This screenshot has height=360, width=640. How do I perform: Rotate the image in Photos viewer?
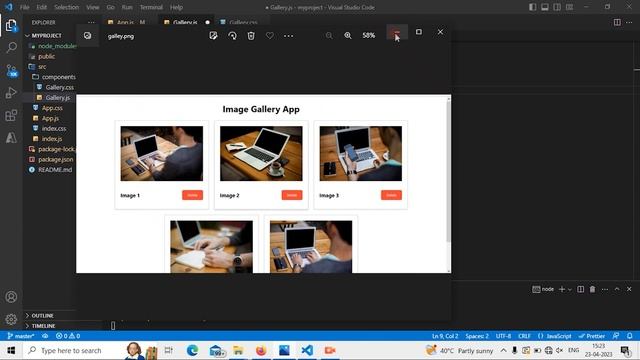tap(232, 36)
